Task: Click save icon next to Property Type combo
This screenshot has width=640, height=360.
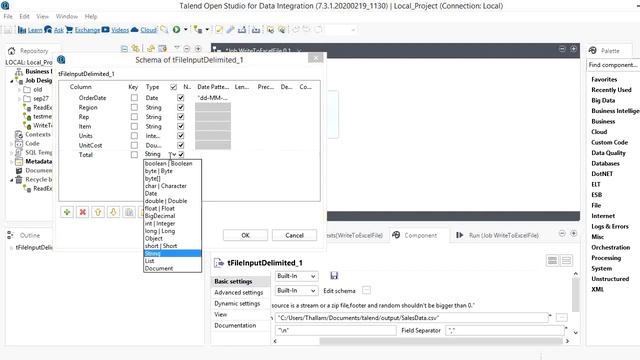Action: pos(334,276)
